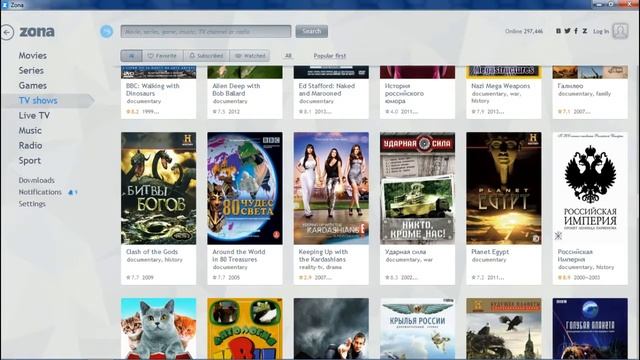Open Downloads page
This screenshot has height=360, width=640.
coord(36,180)
